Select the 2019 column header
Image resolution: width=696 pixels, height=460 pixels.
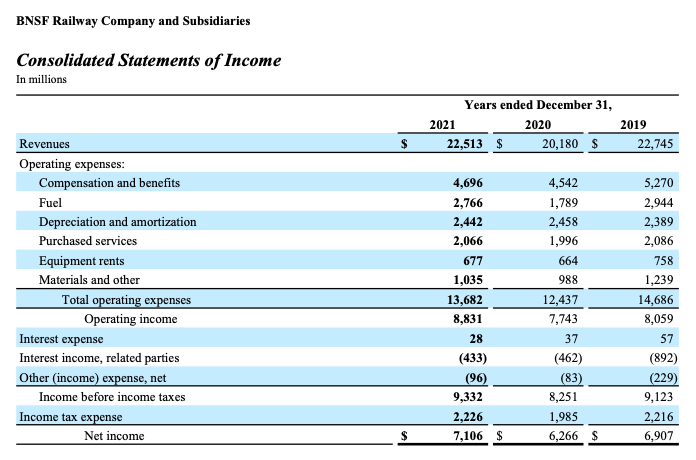click(633, 125)
